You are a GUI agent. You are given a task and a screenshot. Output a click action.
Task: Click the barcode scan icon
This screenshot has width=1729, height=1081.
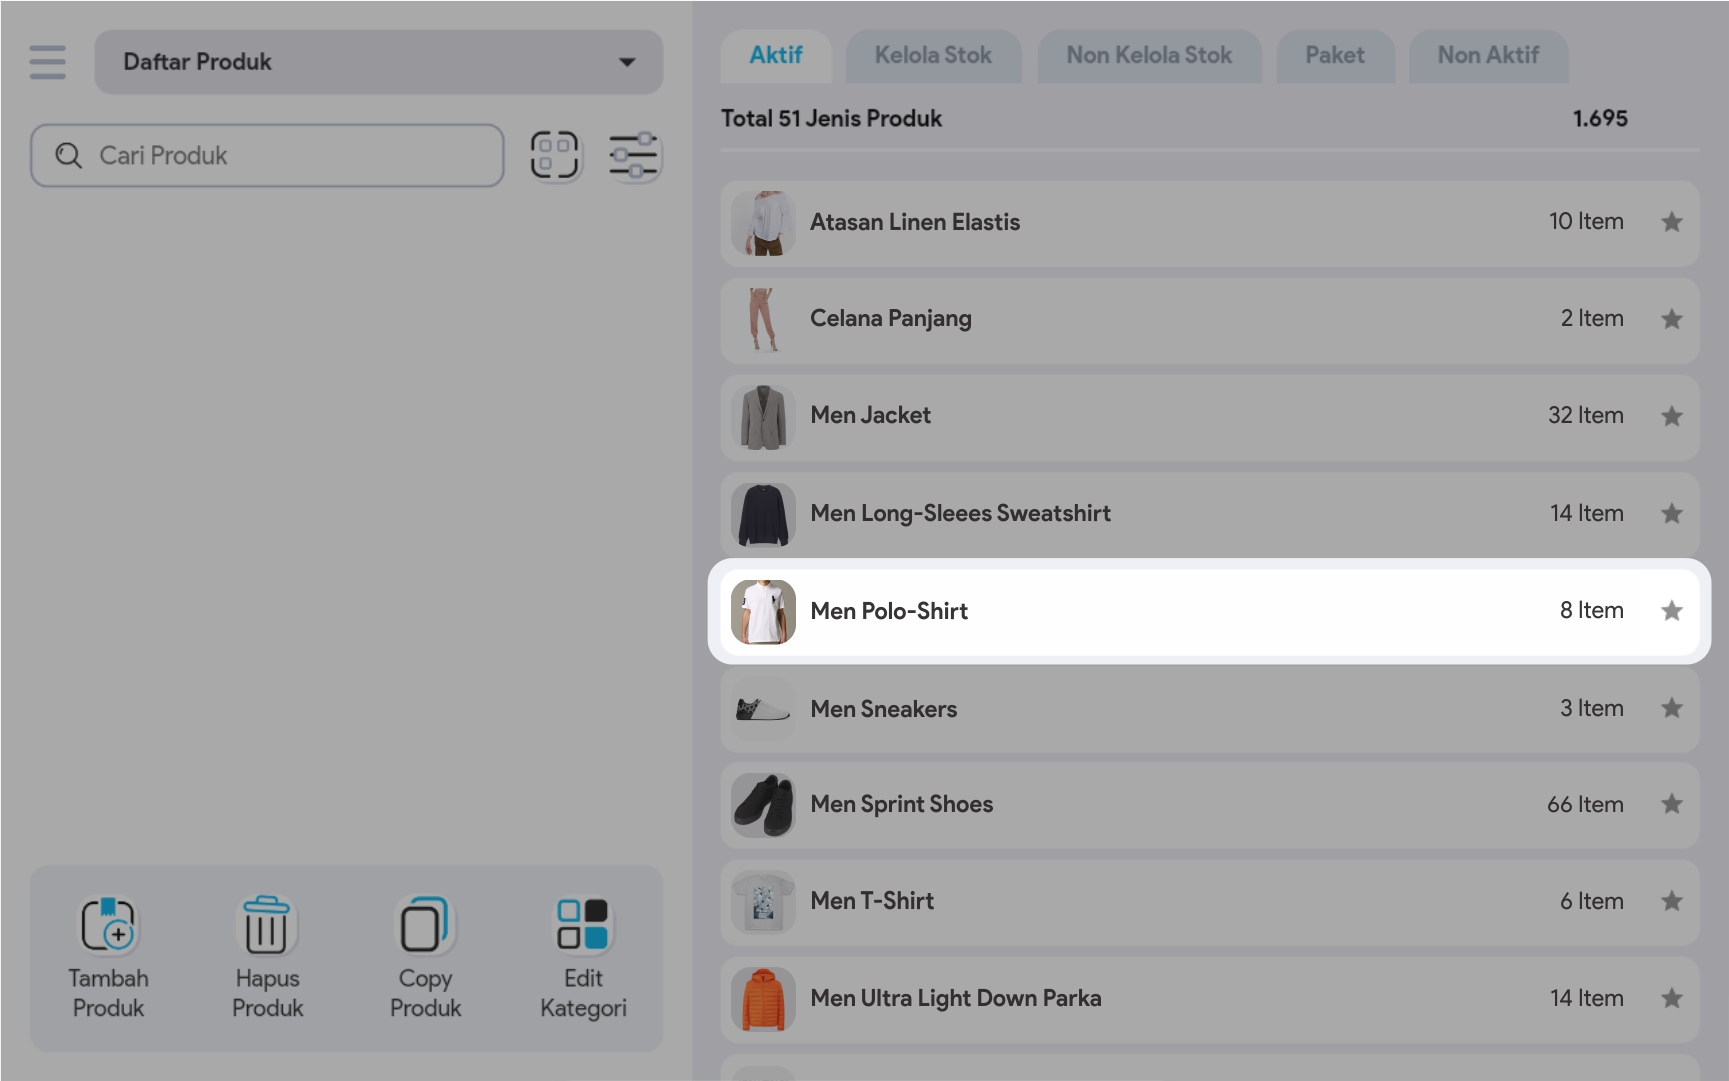click(x=554, y=155)
